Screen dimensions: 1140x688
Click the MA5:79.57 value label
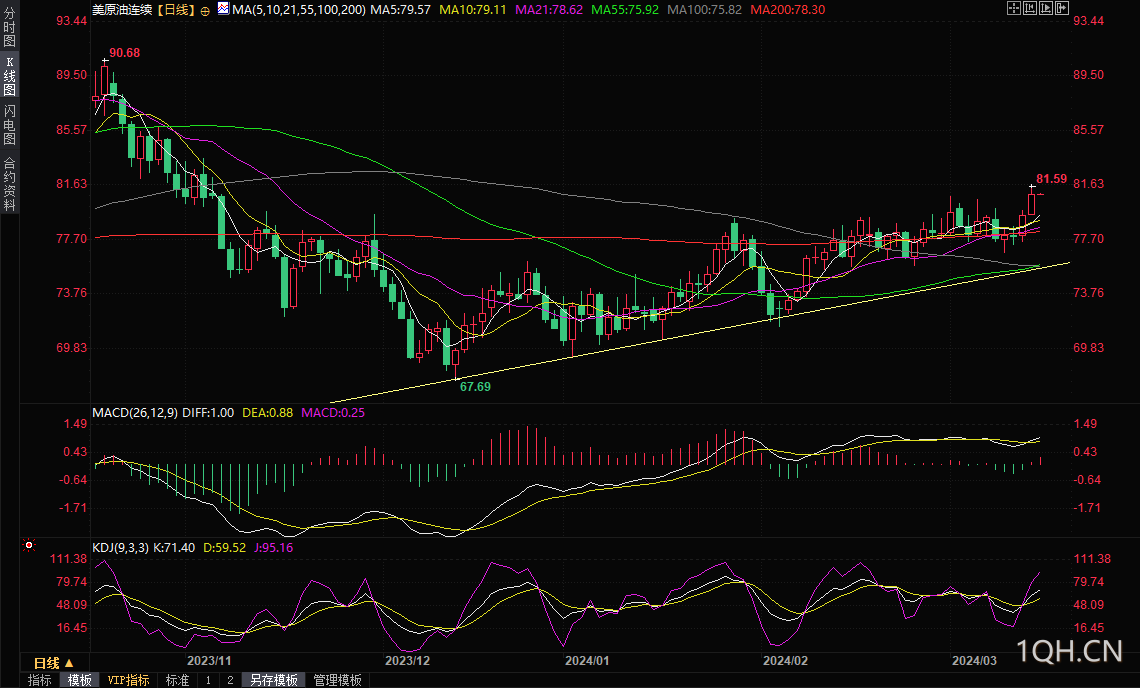point(401,9)
